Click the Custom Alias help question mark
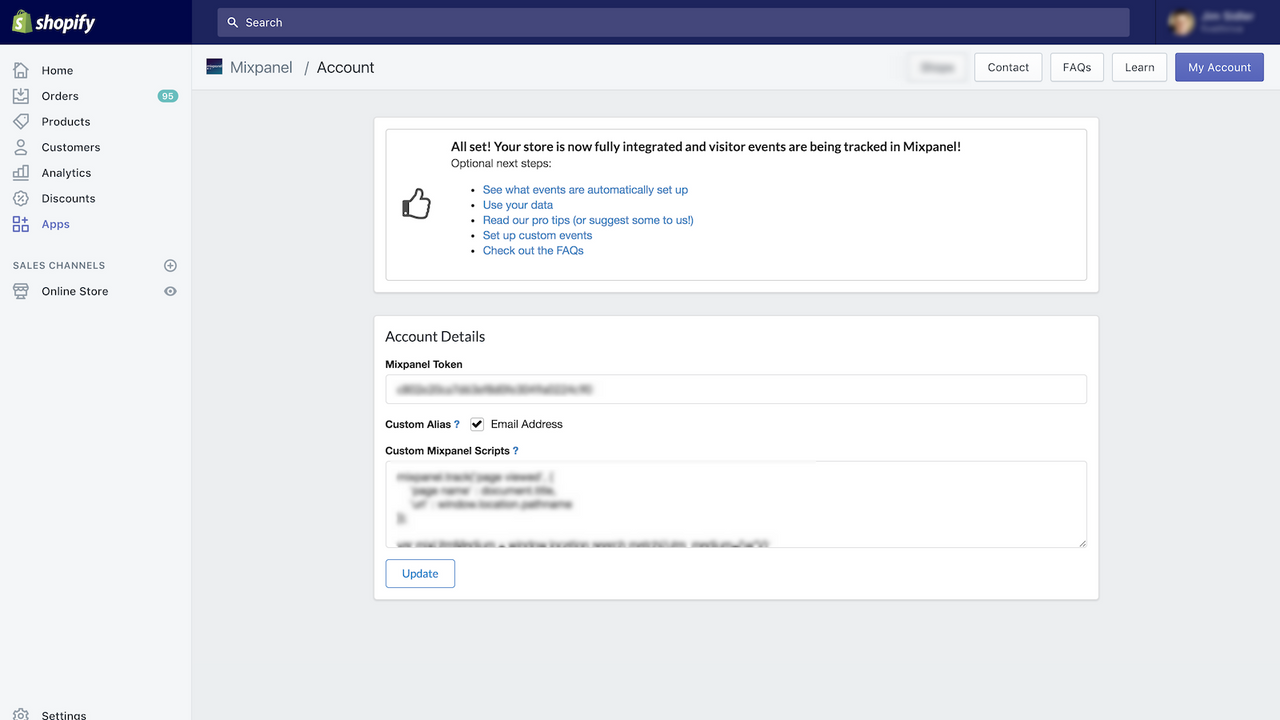The width and height of the screenshot is (1280, 720). coord(457,425)
